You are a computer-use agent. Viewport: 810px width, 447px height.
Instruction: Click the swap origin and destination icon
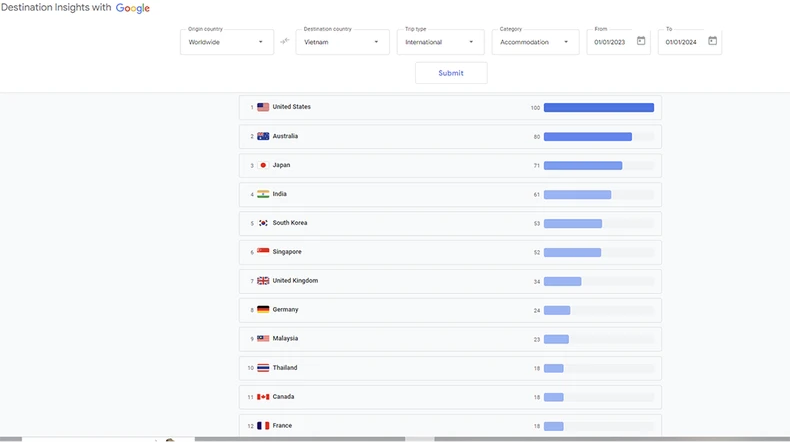tap(285, 42)
